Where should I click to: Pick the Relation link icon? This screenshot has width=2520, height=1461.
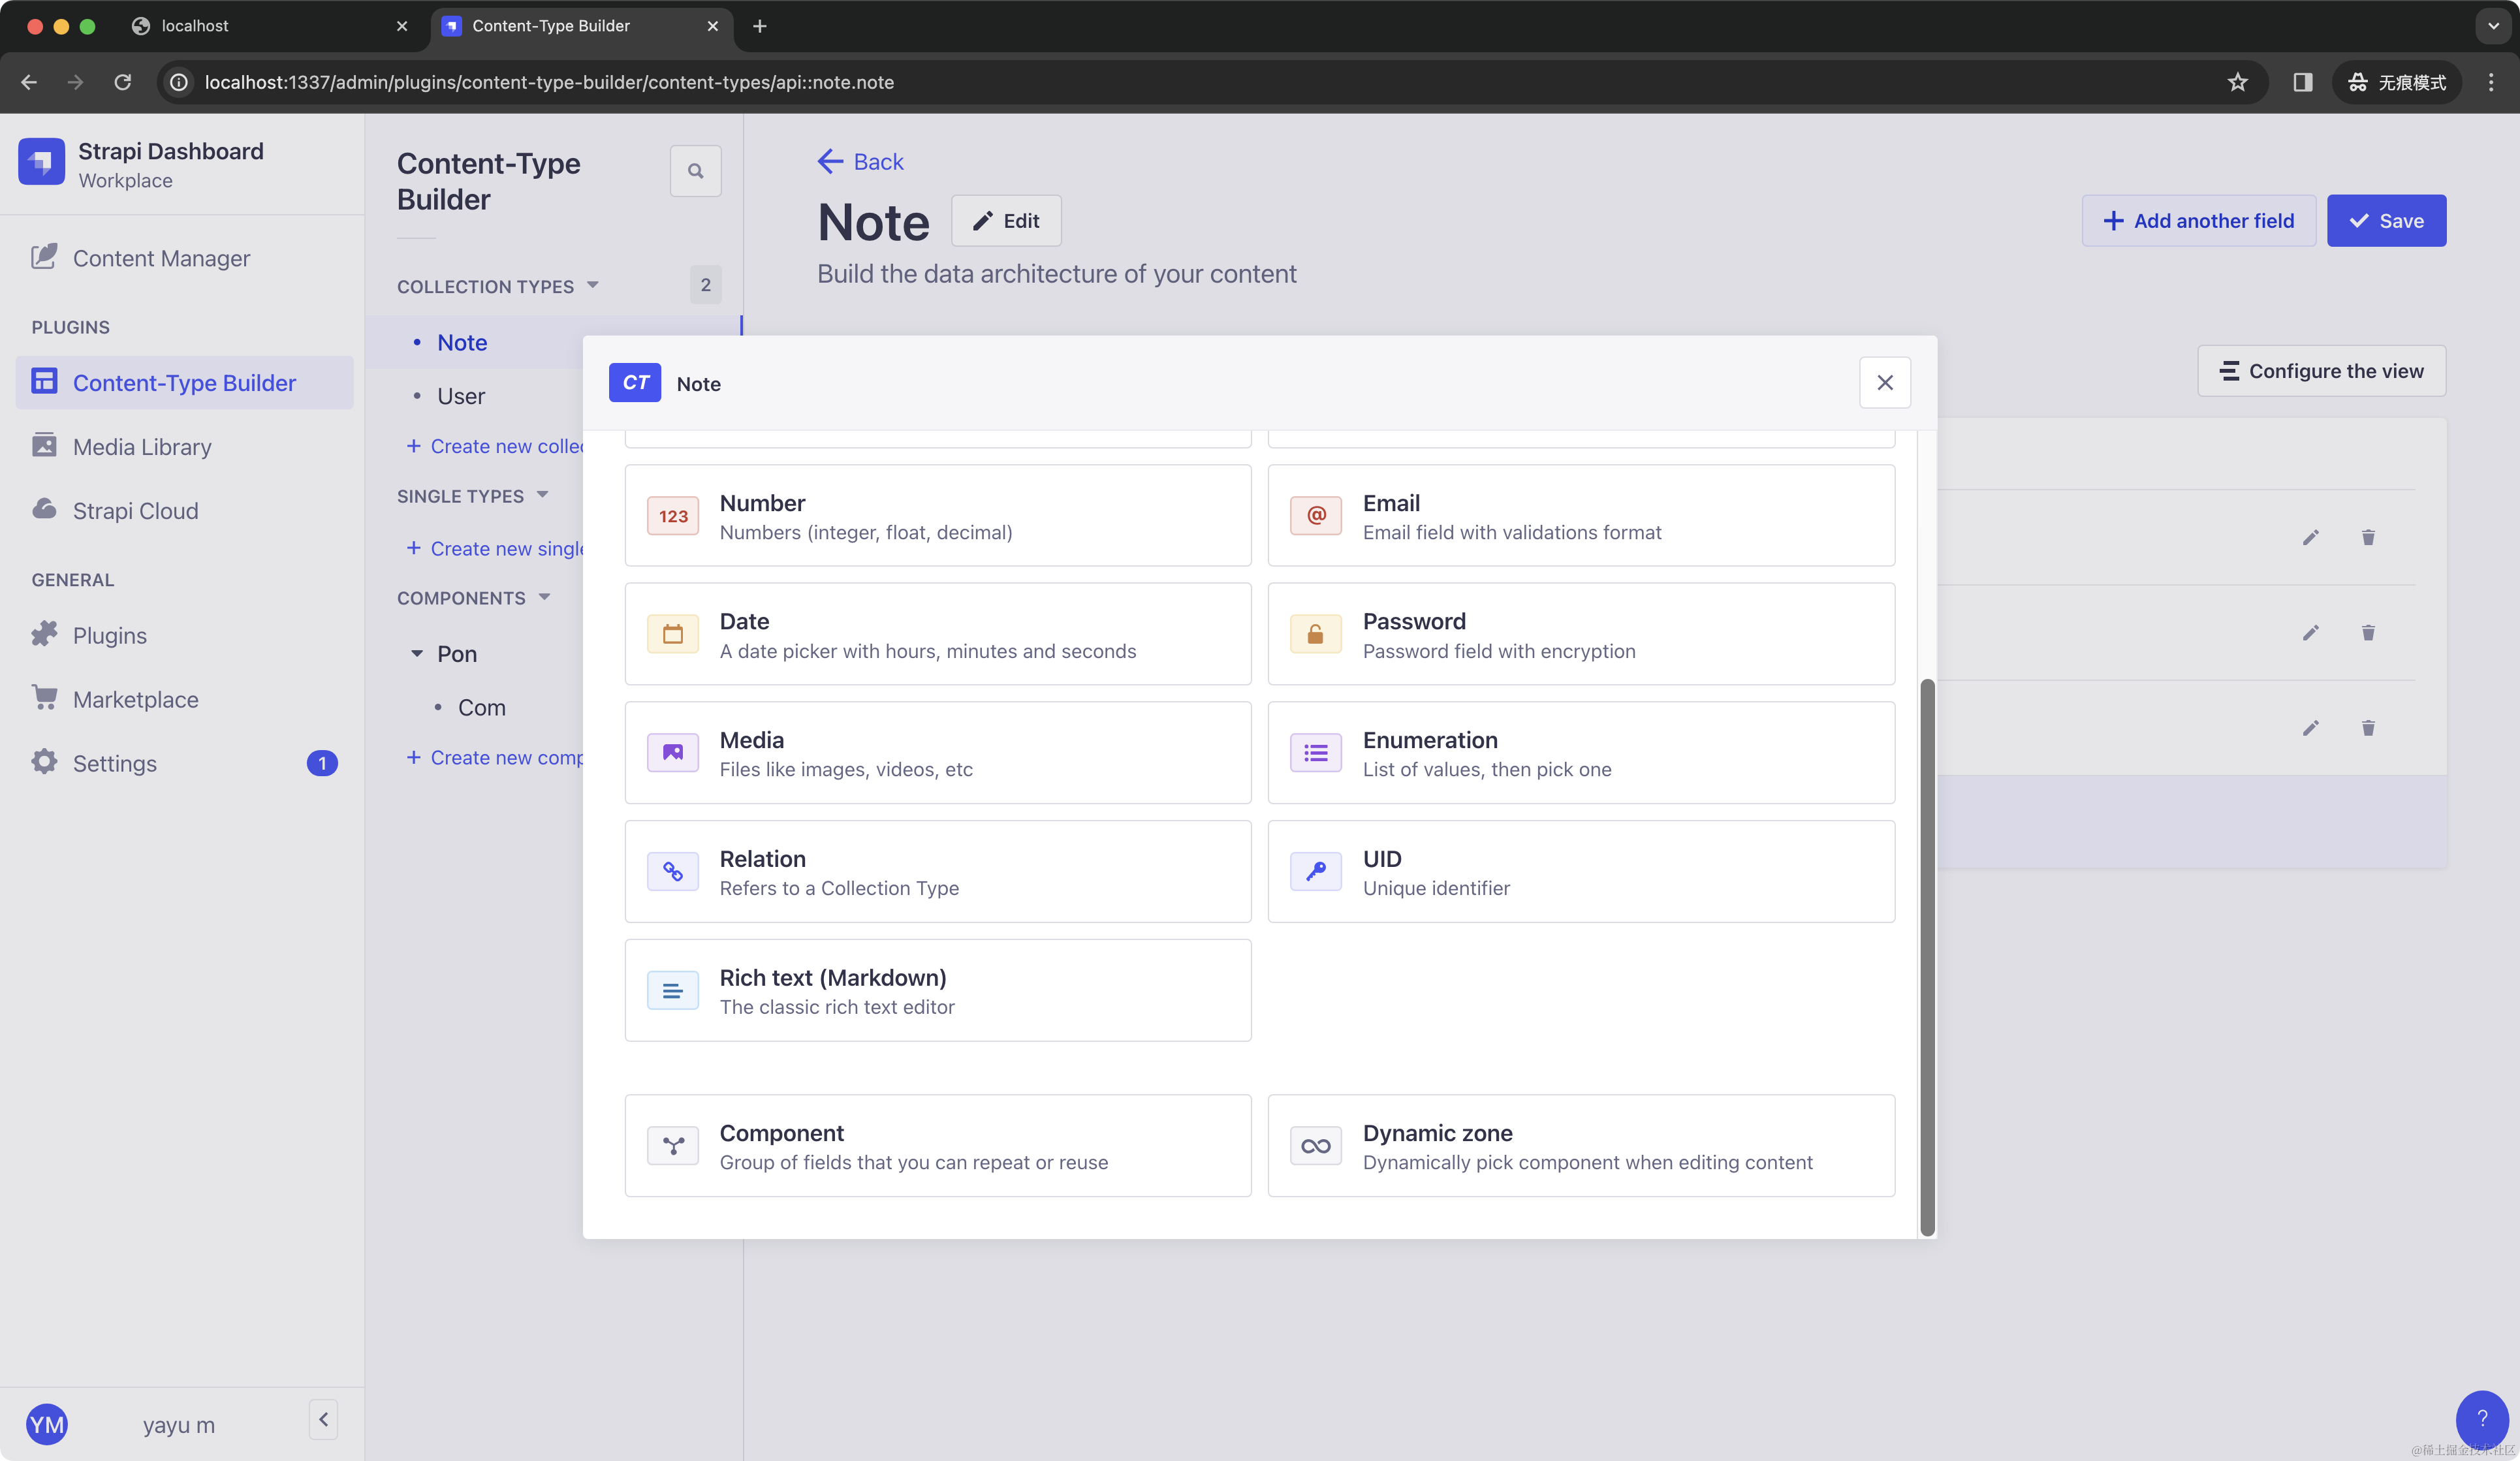(672, 872)
